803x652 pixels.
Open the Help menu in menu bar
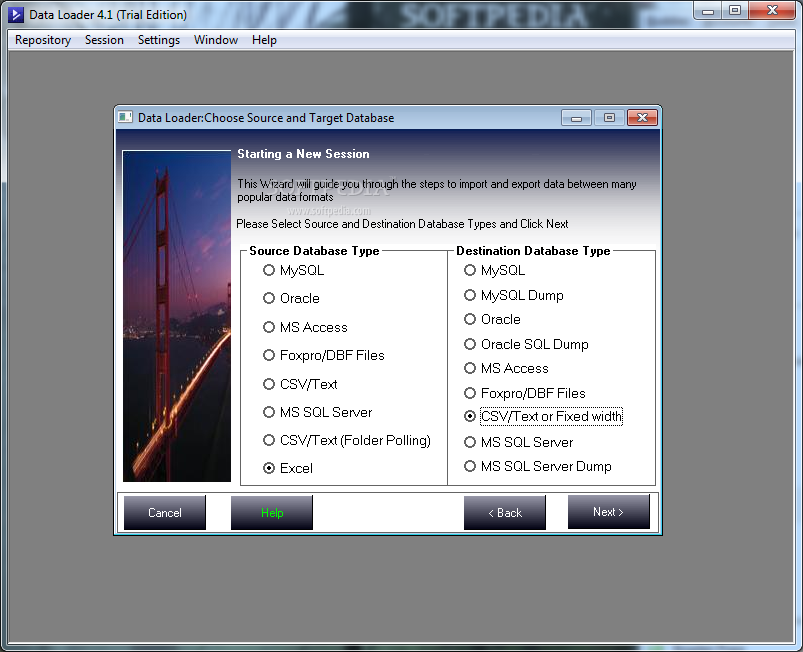[x=264, y=40]
